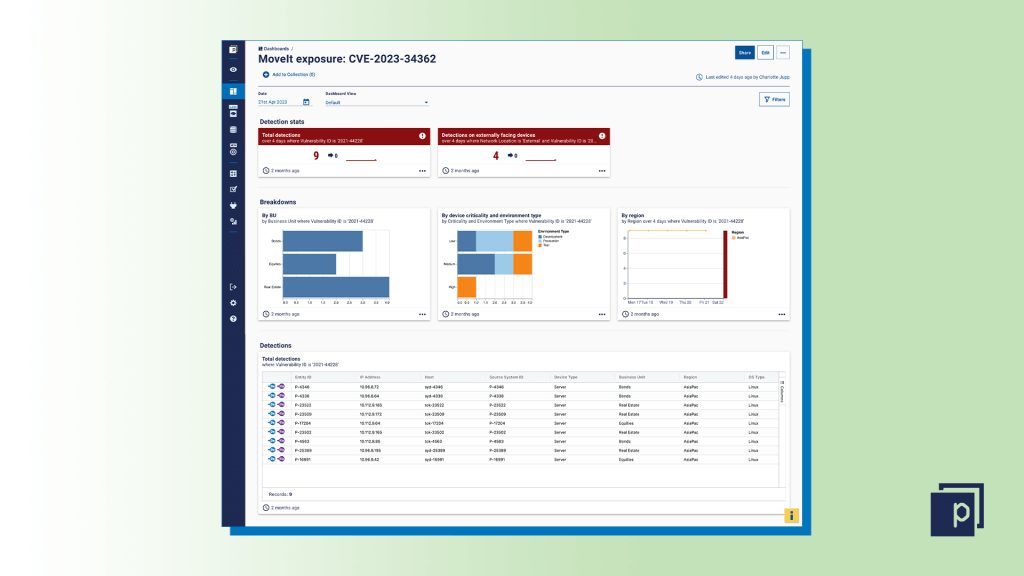Click the Development legend color swatch
This screenshot has width=1024, height=576.
(x=540, y=236)
